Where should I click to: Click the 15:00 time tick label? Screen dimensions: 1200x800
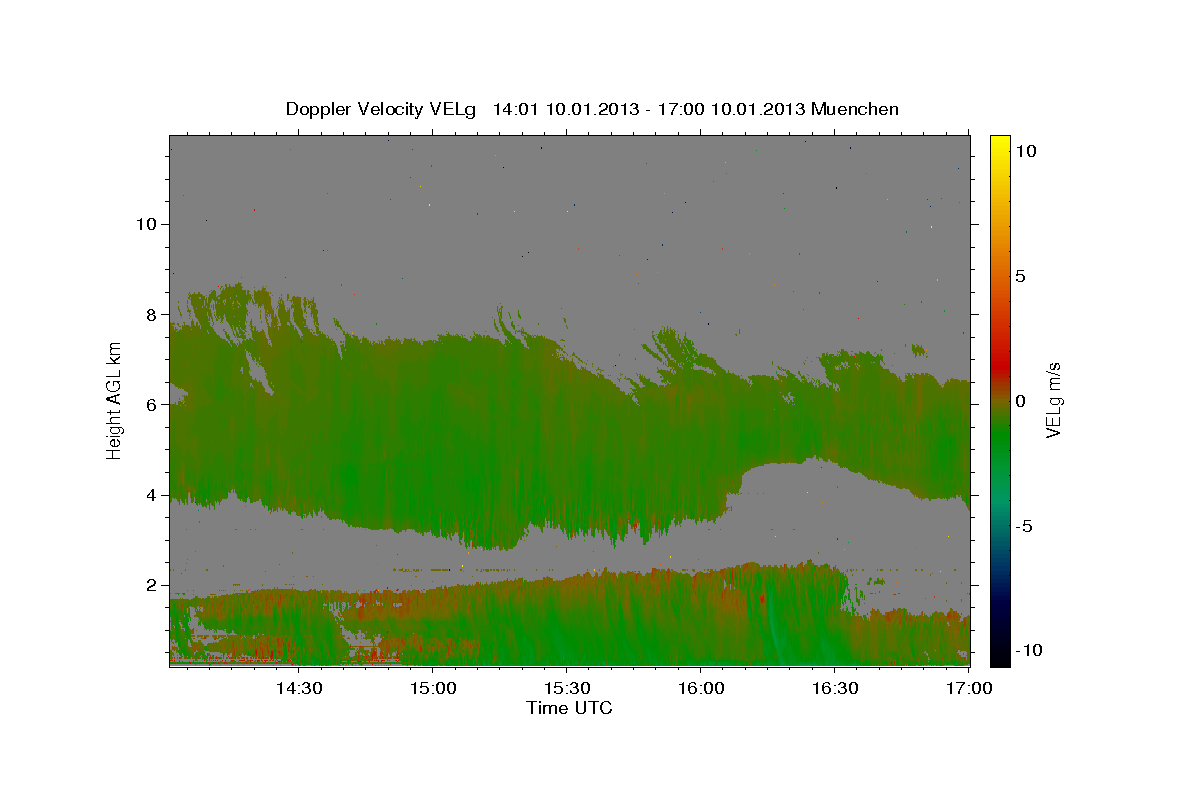pos(432,689)
